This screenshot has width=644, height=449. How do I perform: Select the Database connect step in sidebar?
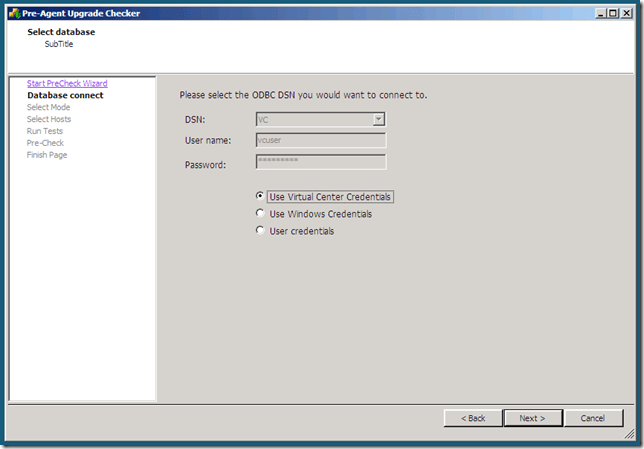click(x=65, y=95)
